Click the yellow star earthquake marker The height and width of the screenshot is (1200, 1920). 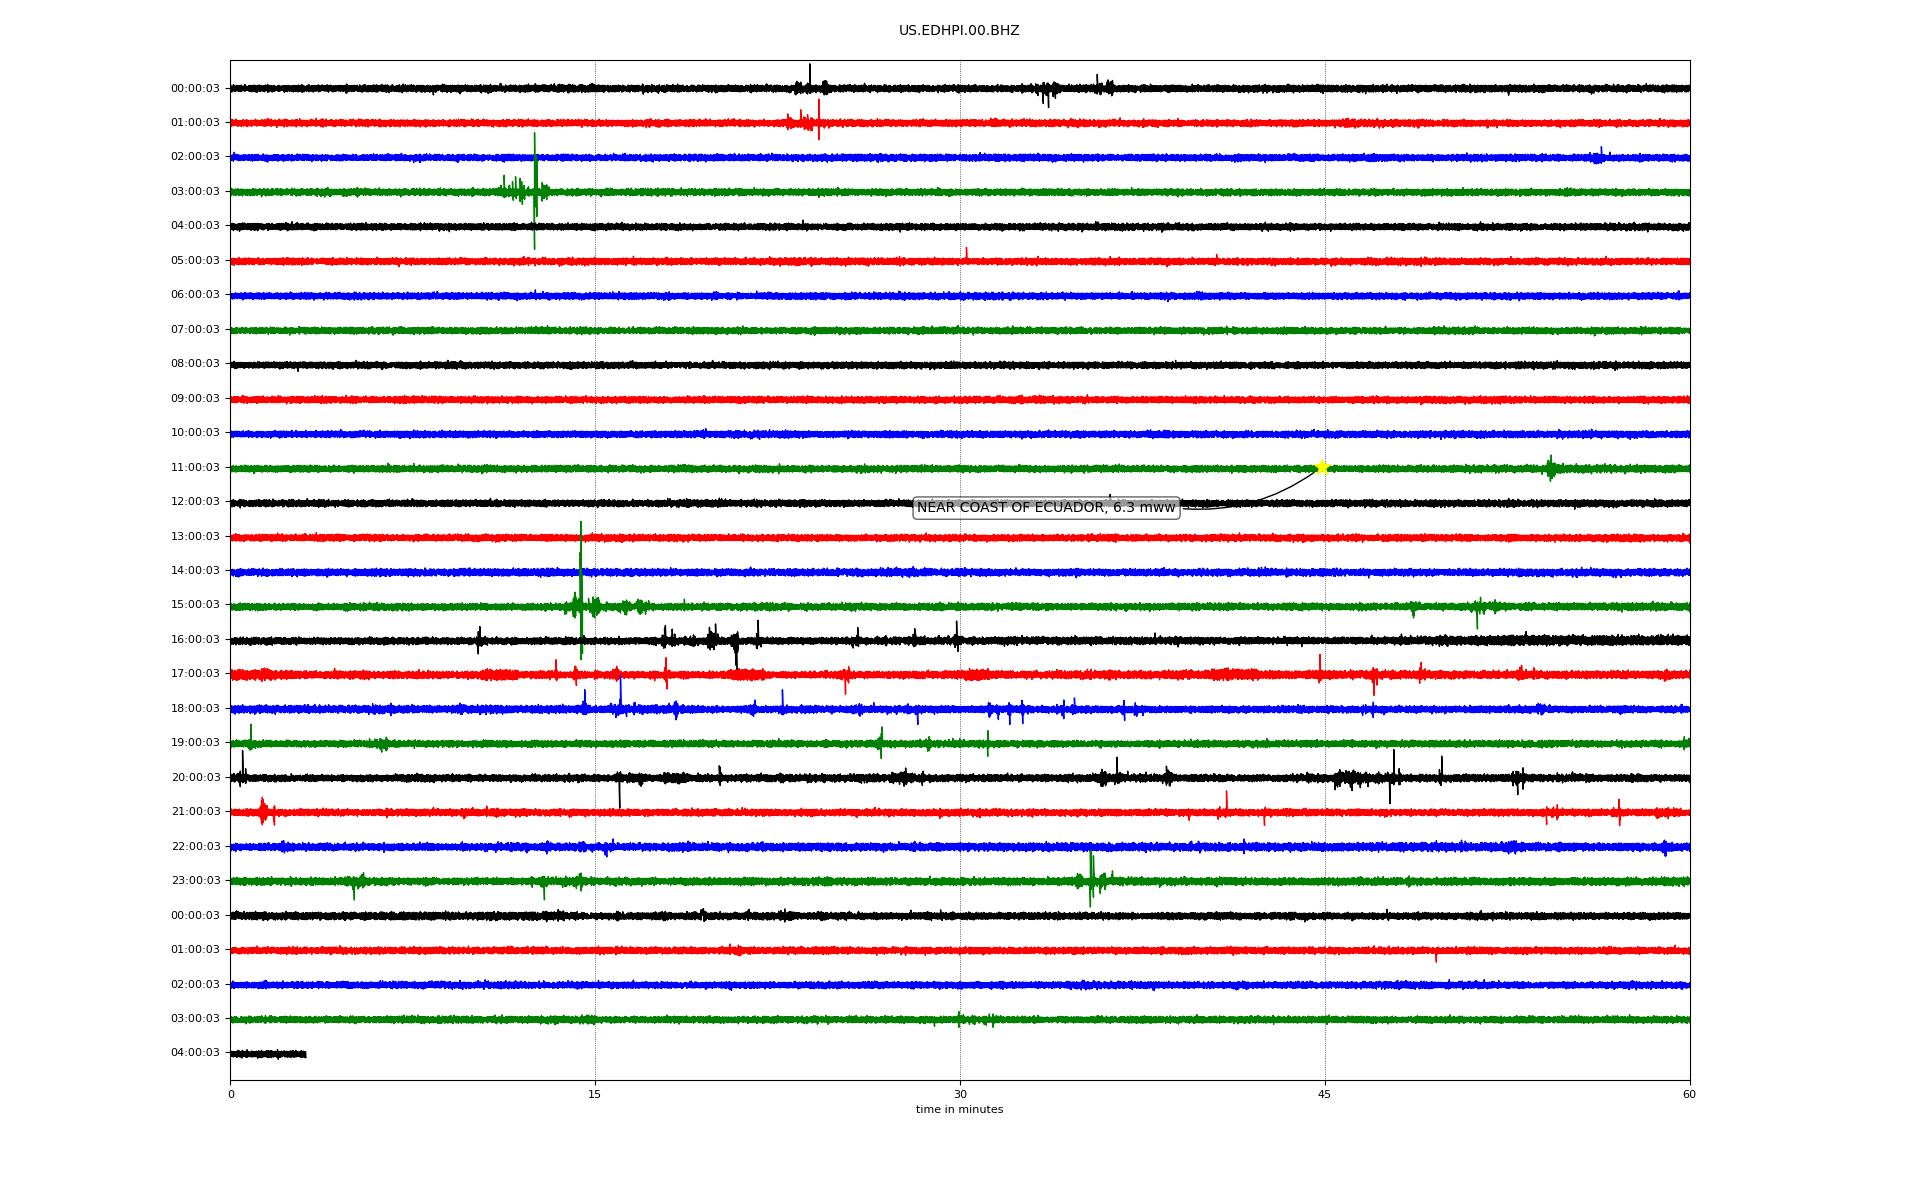[x=1322, y=467]
